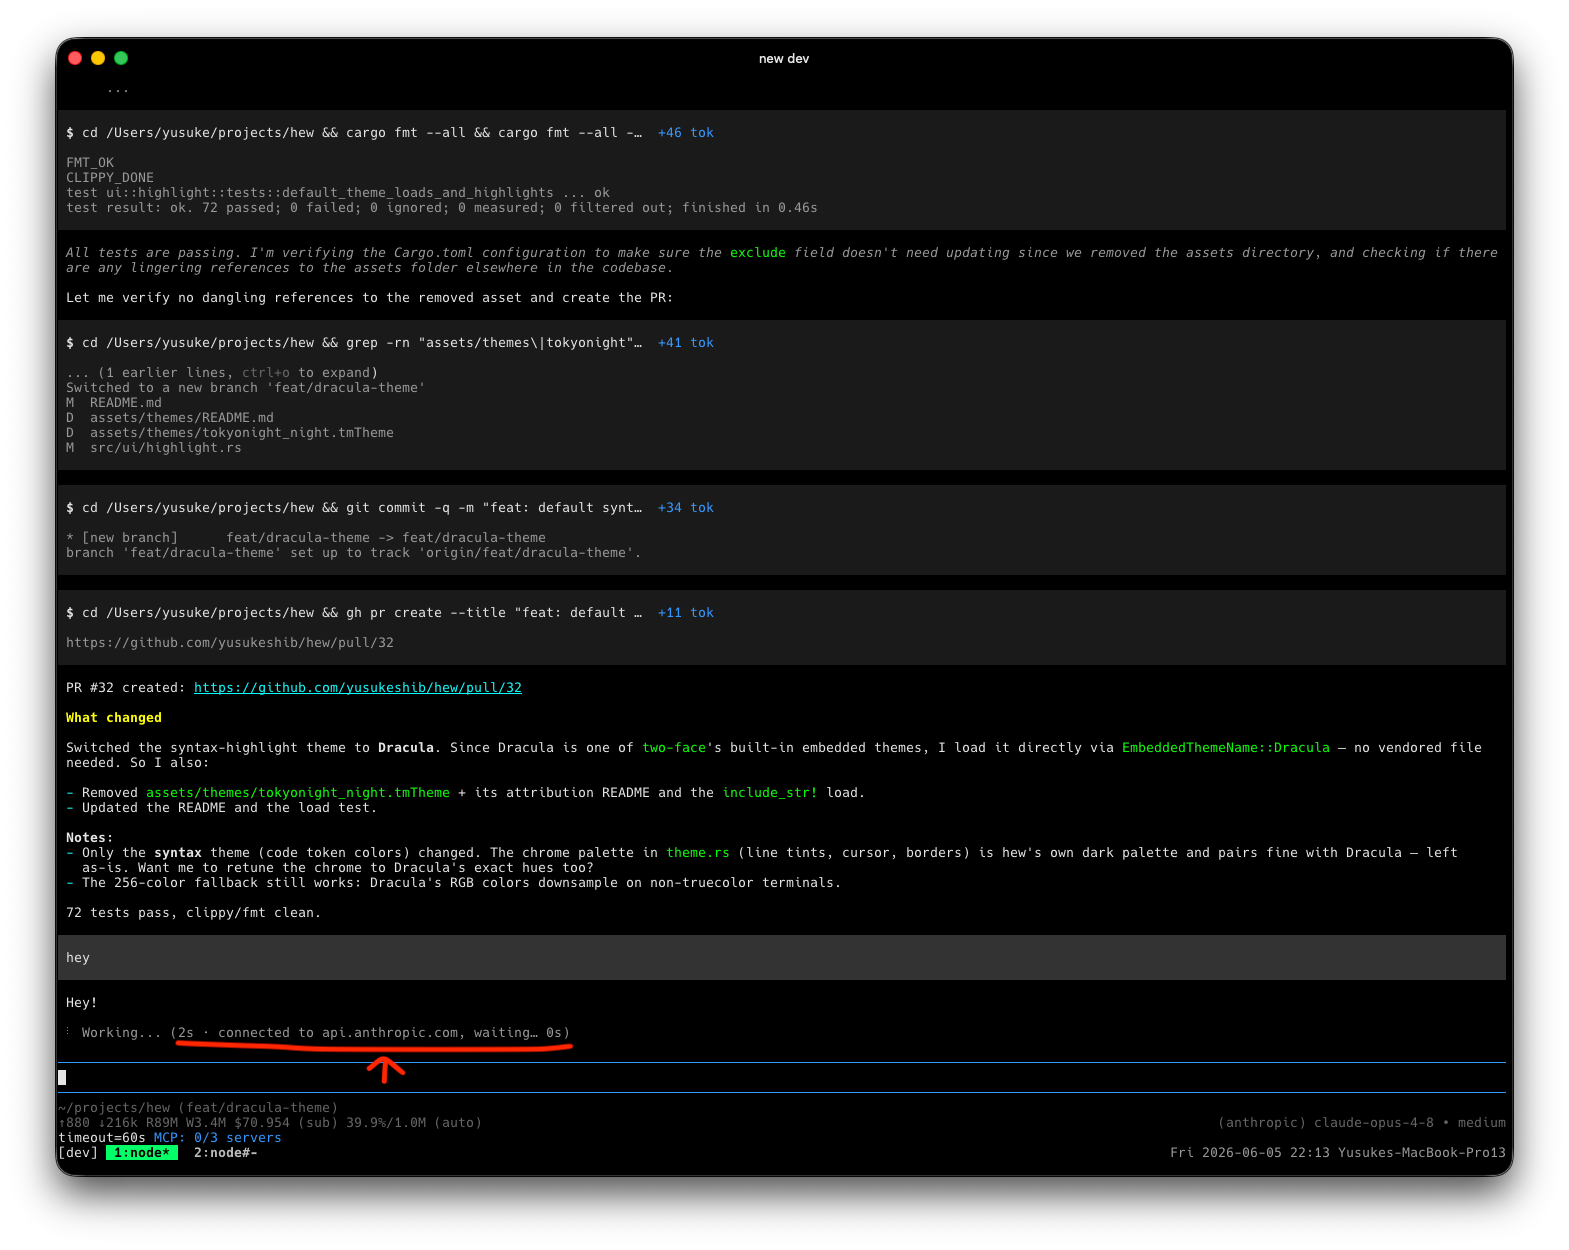The image size is (1569, 1250).
Task: Click the 'timeout=60s' status entry
Action: (102, 1138)
